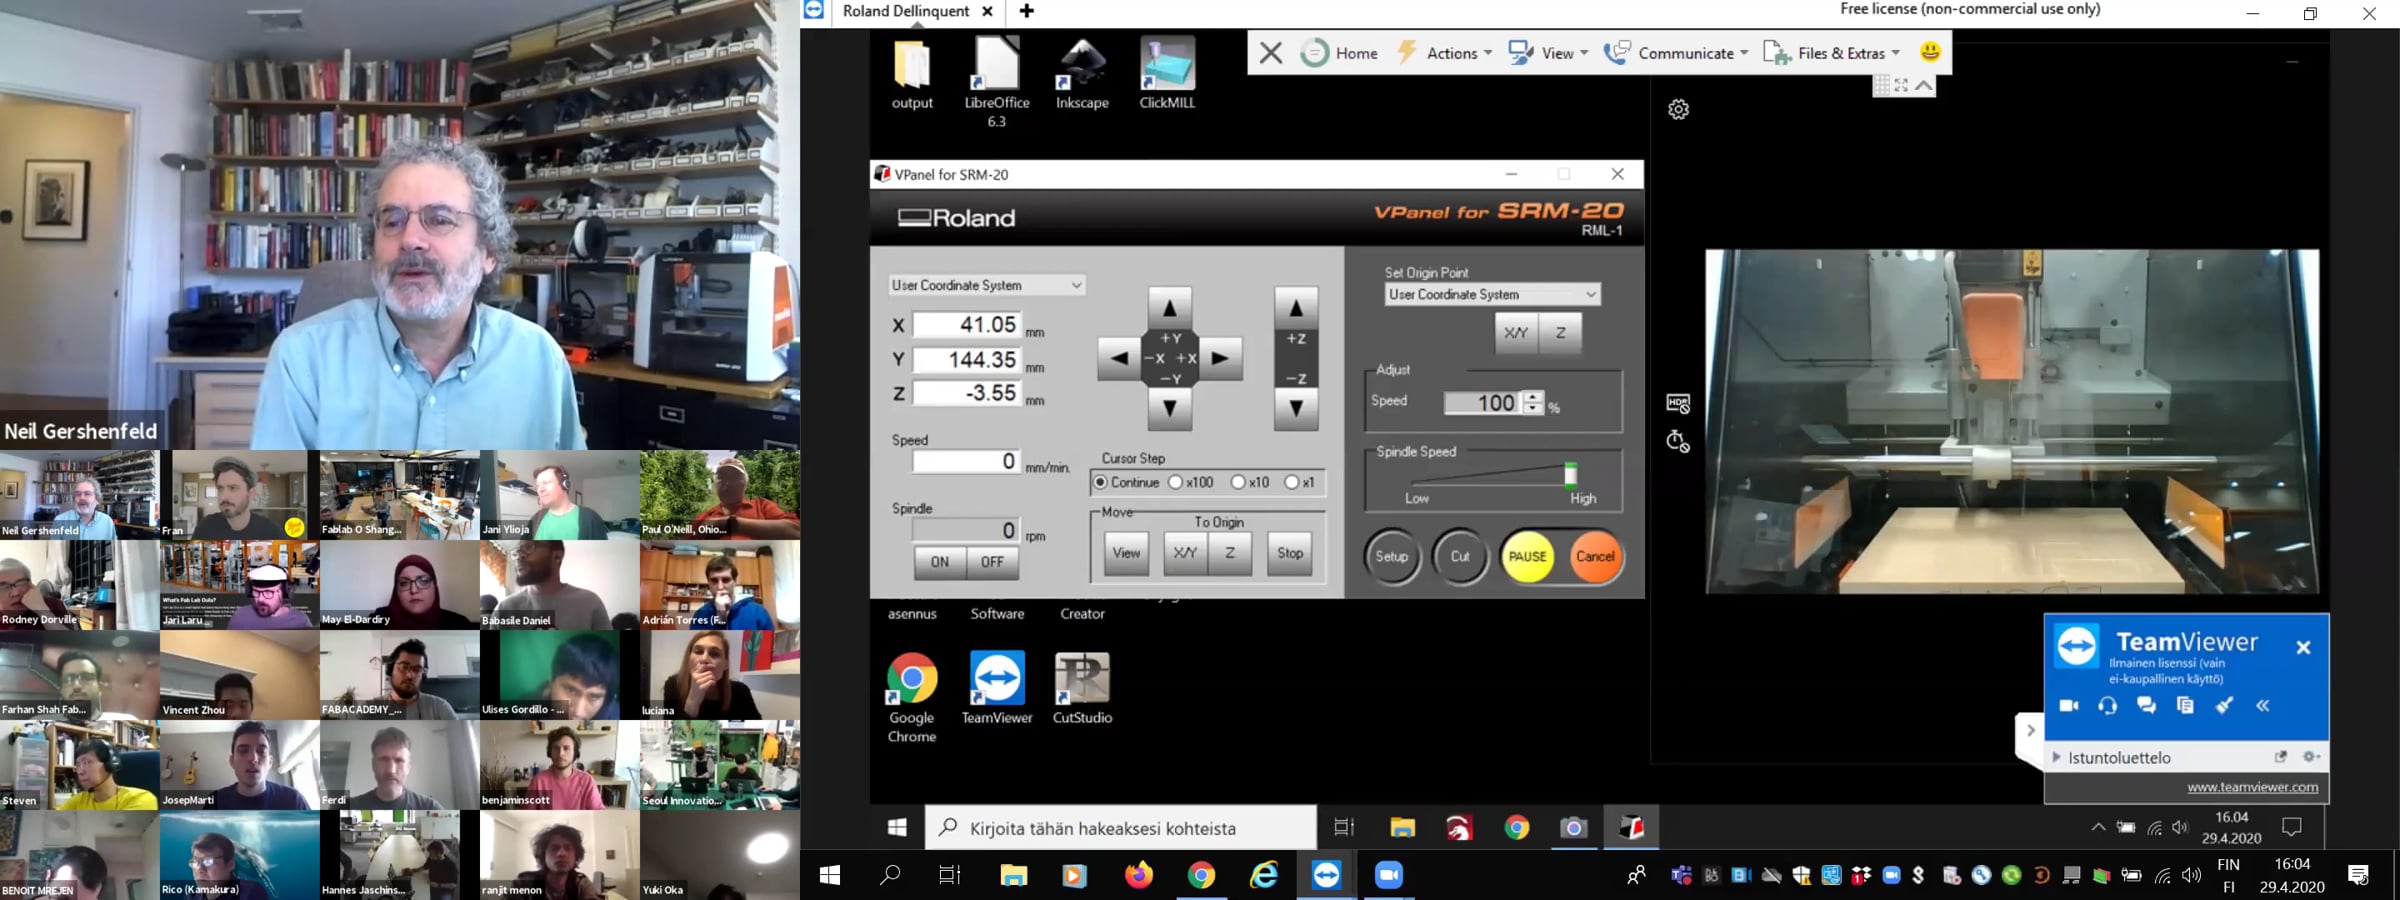Launch the ClickMILL desktop shortcut
This screenshot has width=2400, height=900.
tap(1167, 74)
